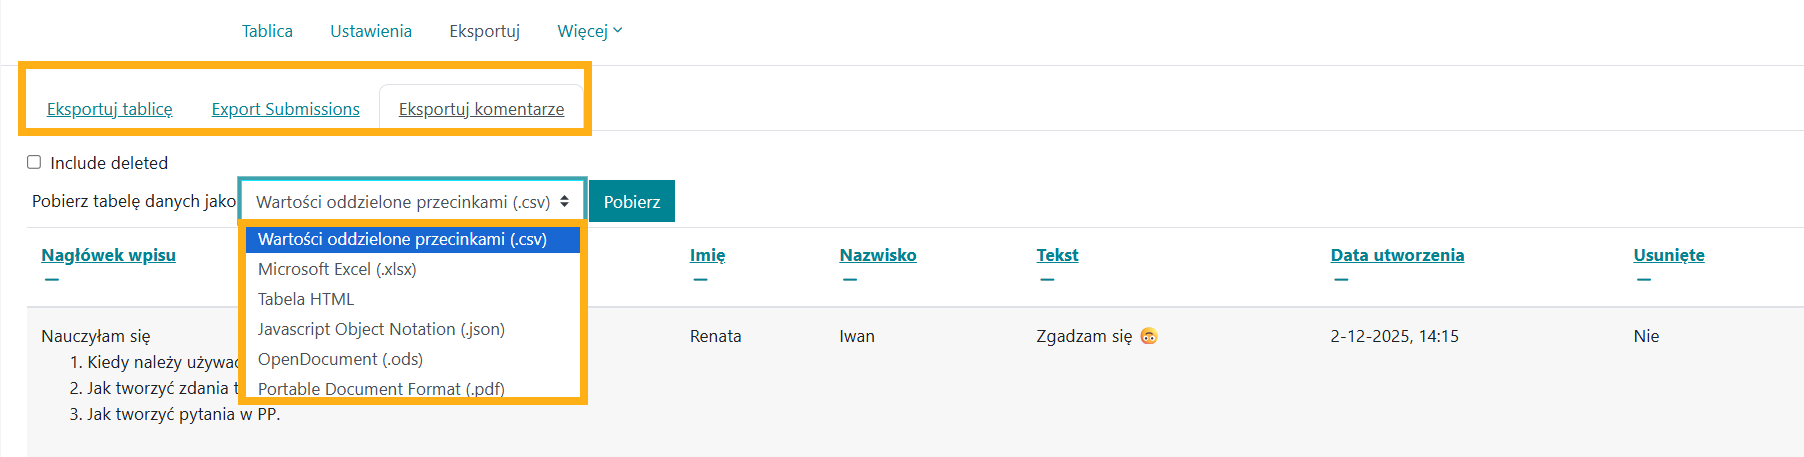
Task: Switch to the Eksportuj tablicę tab
Action: point(110,109)
